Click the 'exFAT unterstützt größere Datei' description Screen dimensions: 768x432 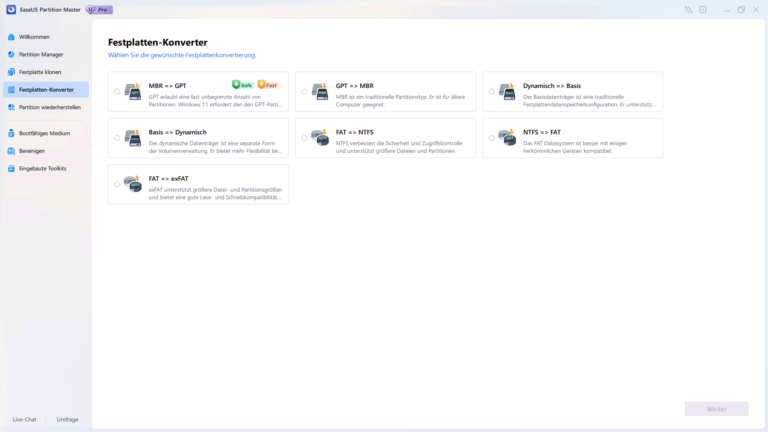coord(215,193)
